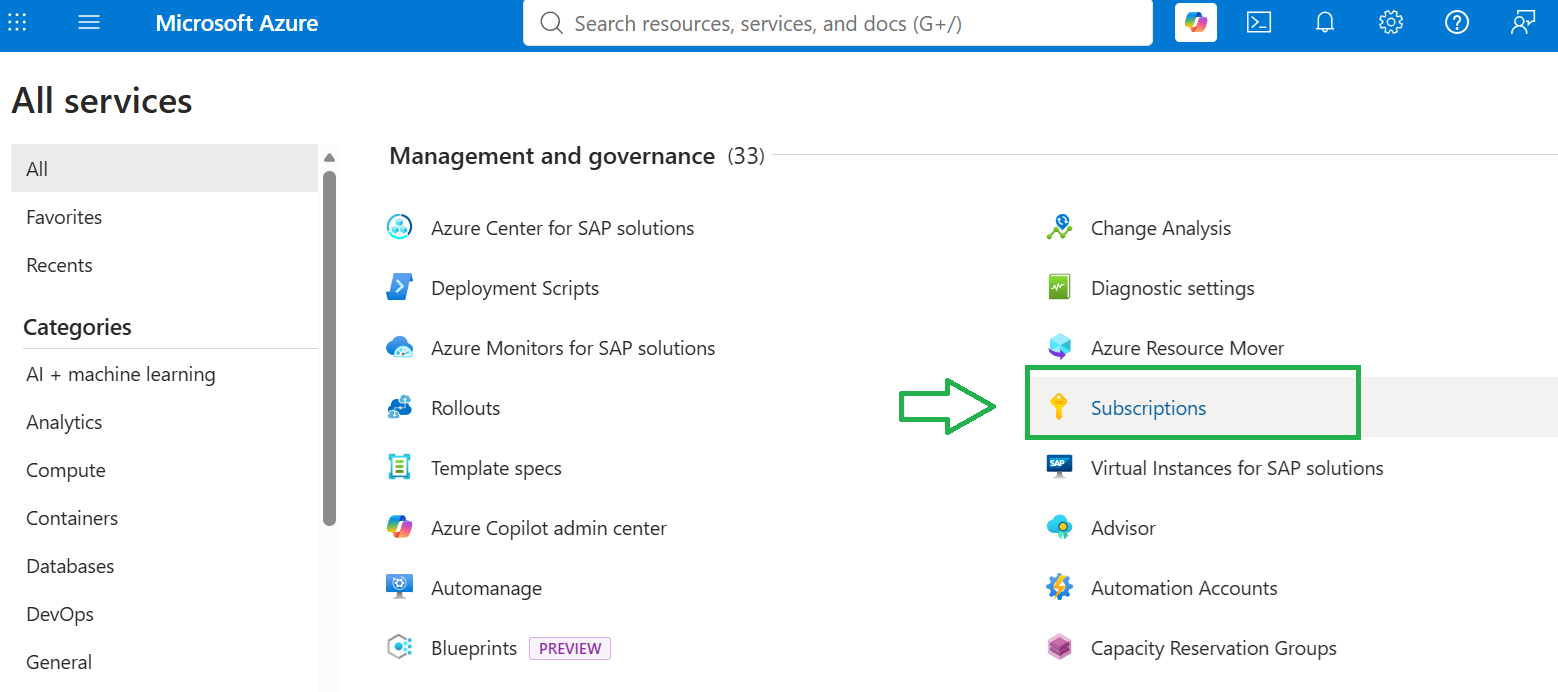Click the sidebar vertical scrollbar thumb

[x=330, y=347]
